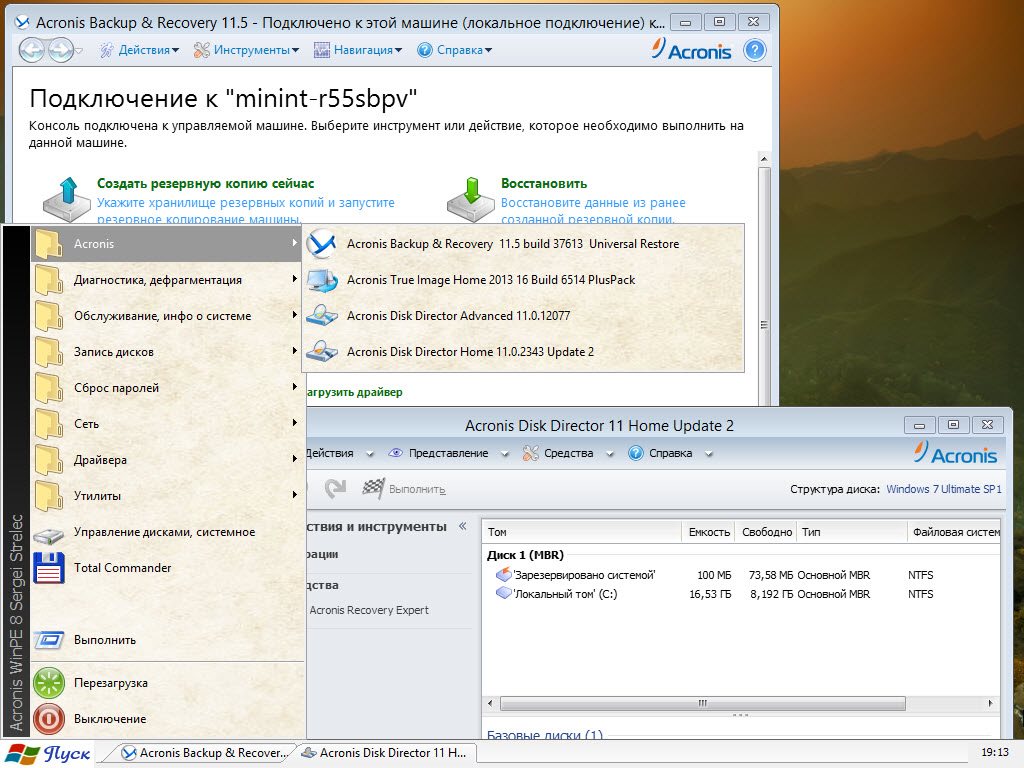Screen dimensions: 1024x768
Task: Open Диагностика, дефрагментация folder
Action: point(167,280)
